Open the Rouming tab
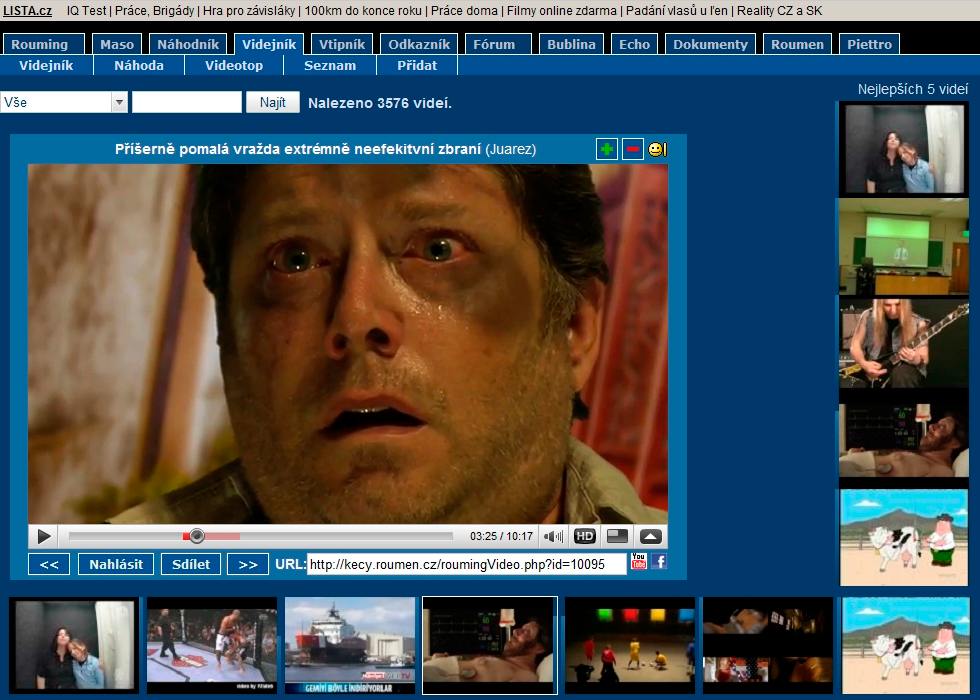The width and height of the screenshot is (980, 700). 43,44
